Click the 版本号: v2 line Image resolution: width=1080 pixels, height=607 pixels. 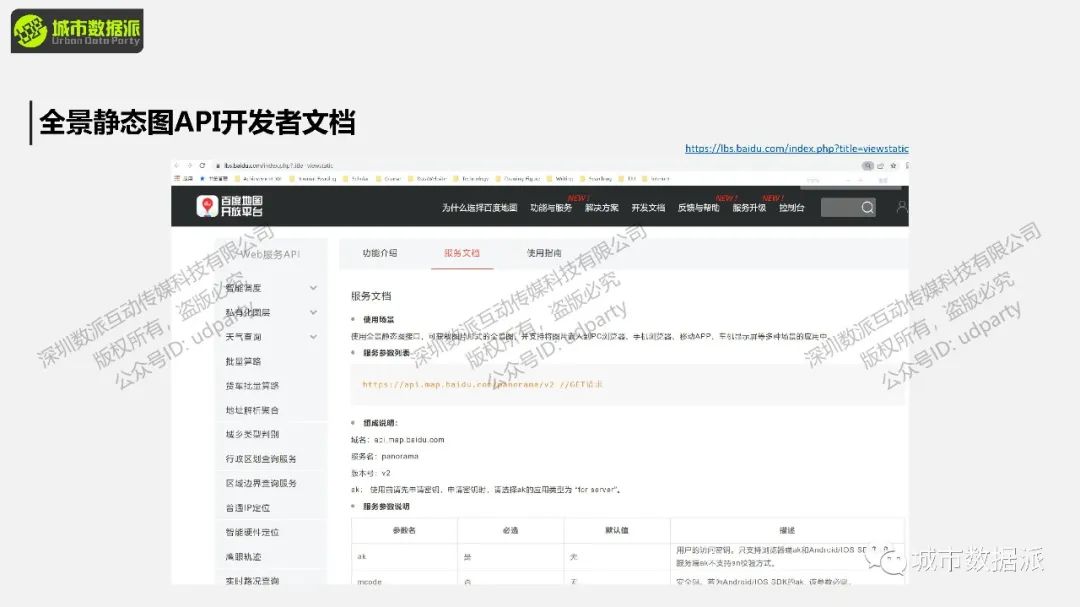click(x=371, y=473)
